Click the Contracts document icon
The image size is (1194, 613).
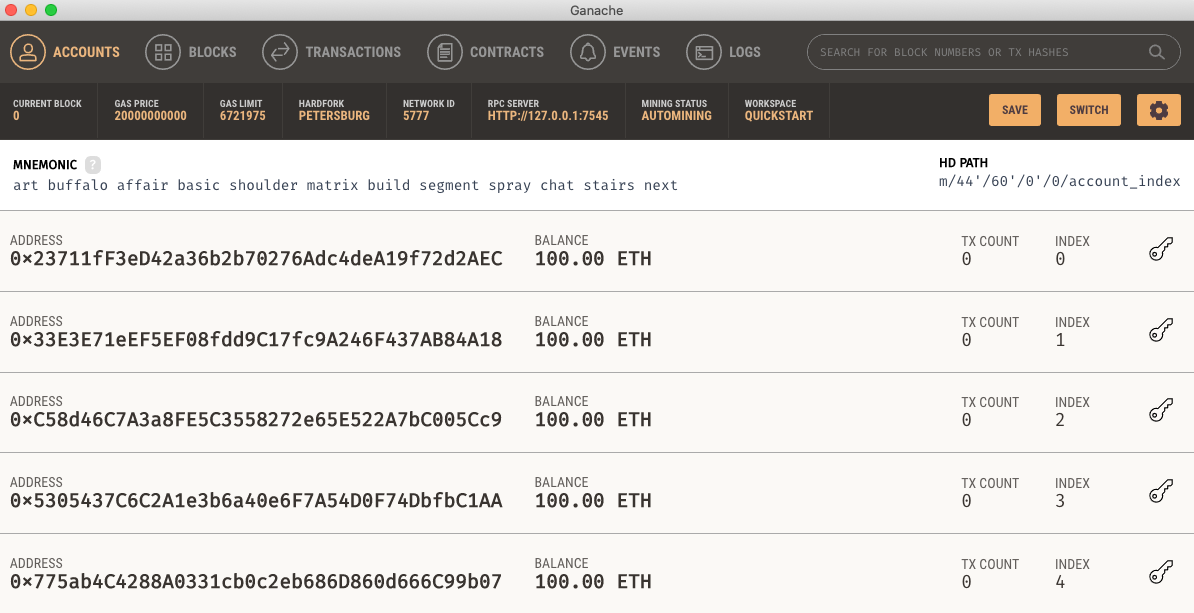(x=445, y=52)
